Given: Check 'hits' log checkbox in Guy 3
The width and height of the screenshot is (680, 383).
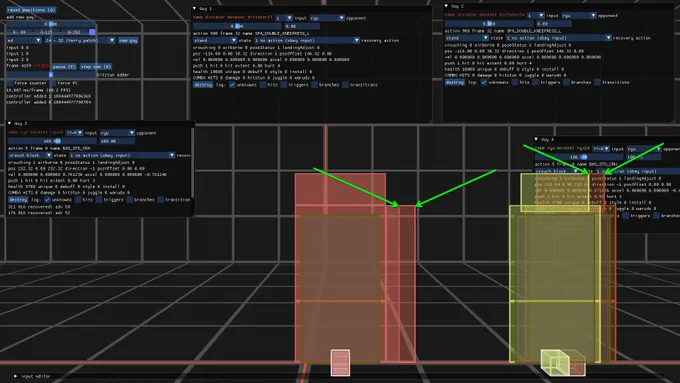Looking at the screenshot, I should (x=78, y=200).
